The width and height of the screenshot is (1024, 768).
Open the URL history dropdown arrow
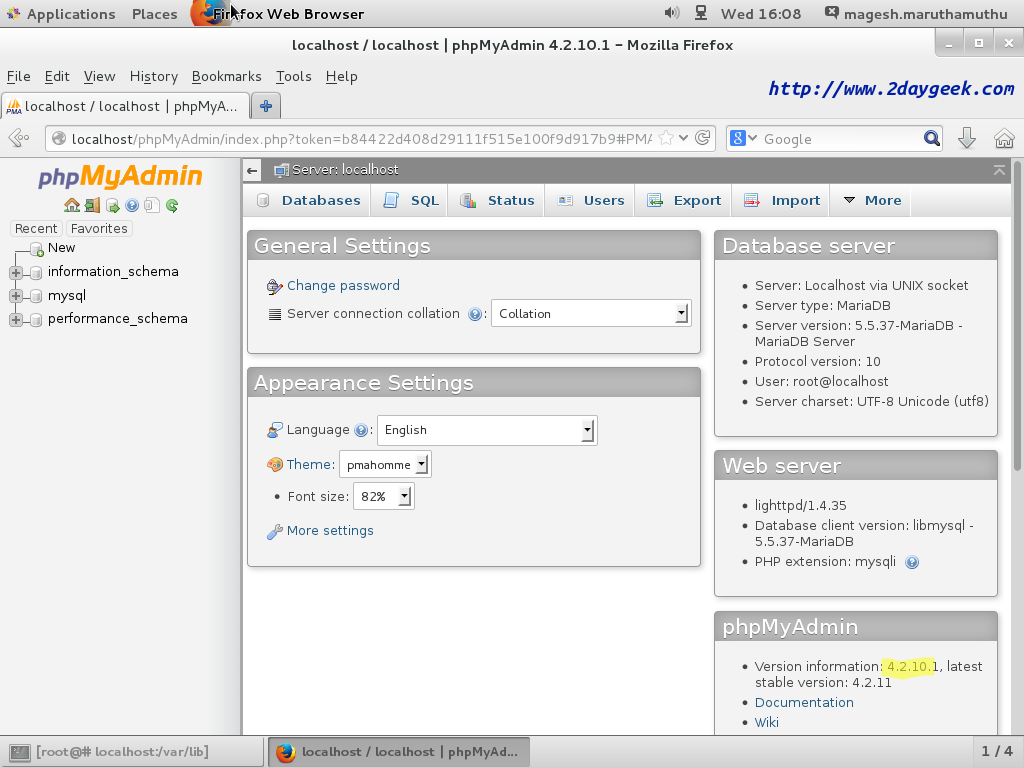683,138
